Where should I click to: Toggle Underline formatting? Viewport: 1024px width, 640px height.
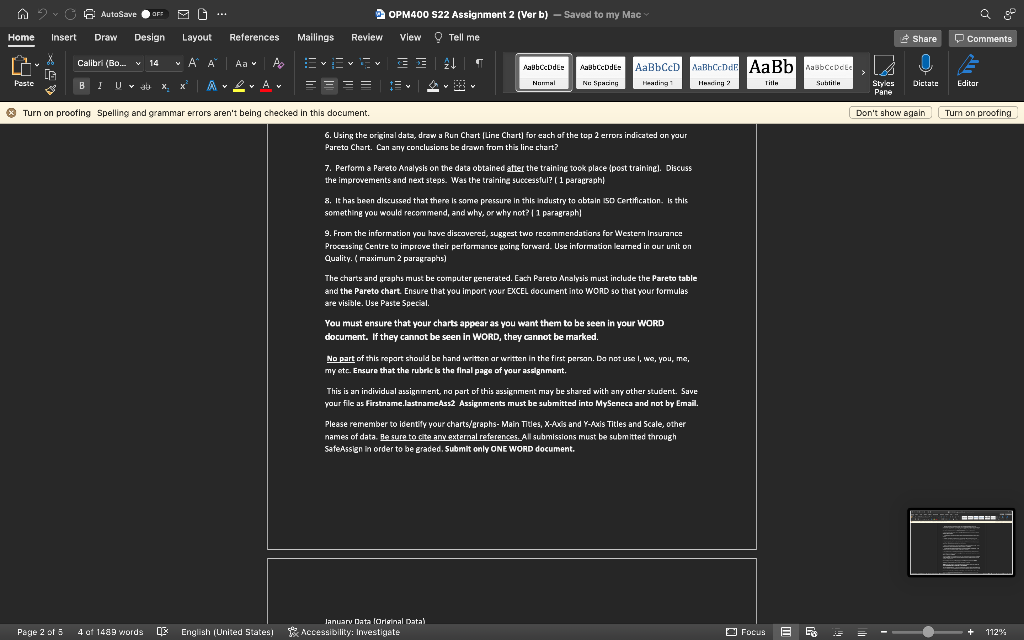click(118, 86)
